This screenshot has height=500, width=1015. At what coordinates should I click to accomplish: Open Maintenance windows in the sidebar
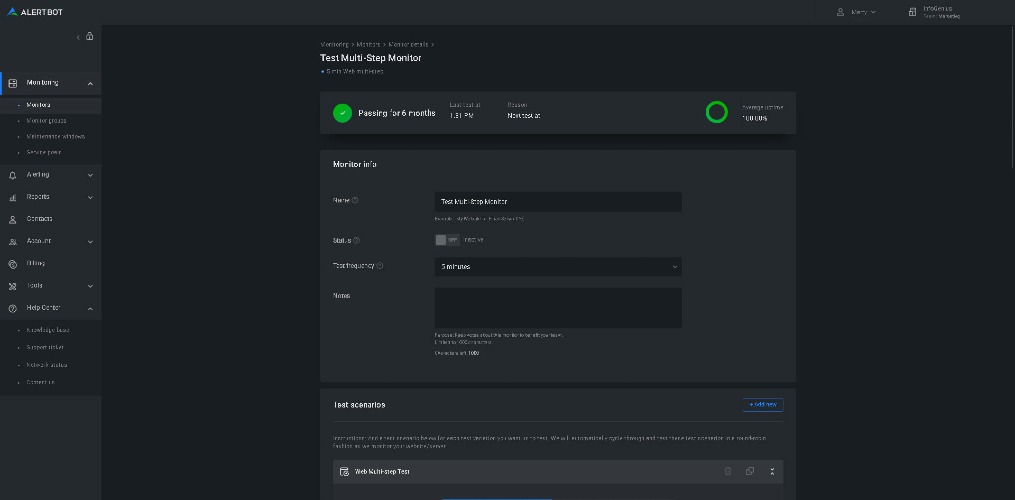point(55,136)
